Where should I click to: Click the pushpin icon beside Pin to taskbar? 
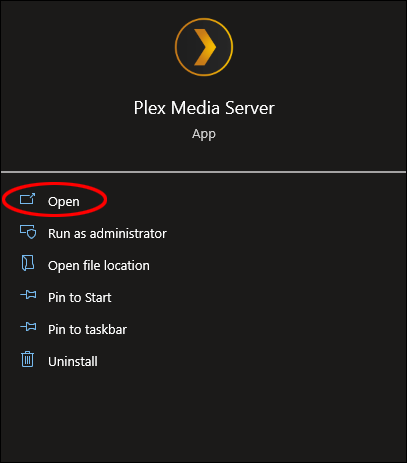pyautogui.click(x=28, y=327)
